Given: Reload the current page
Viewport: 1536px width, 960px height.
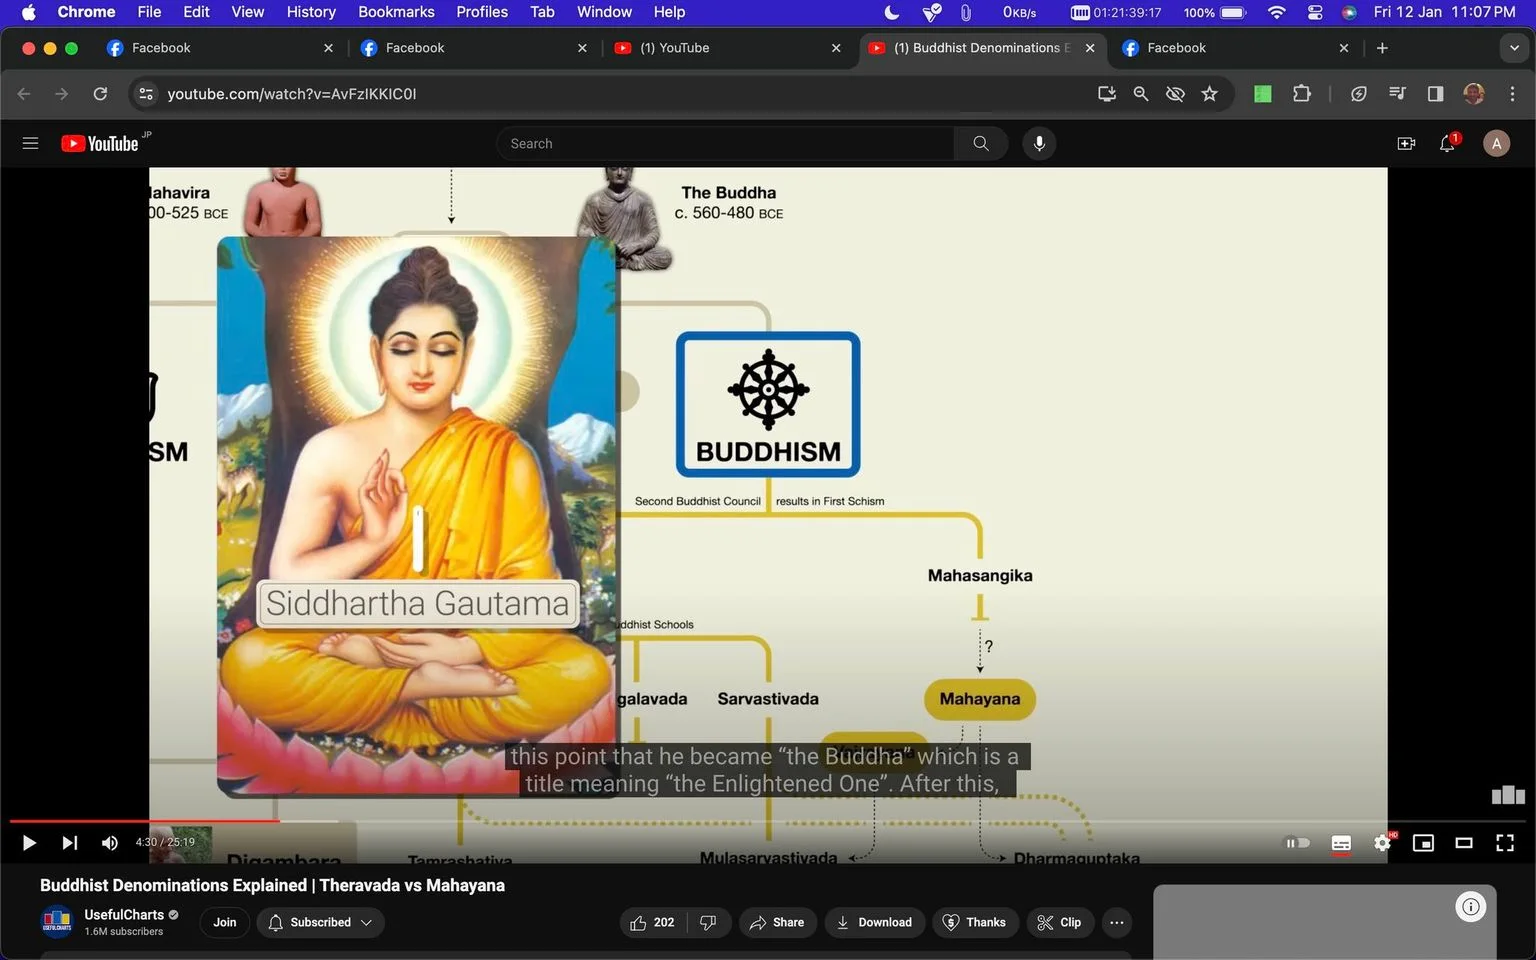Looking at the screenshot, I should point(100,94).
